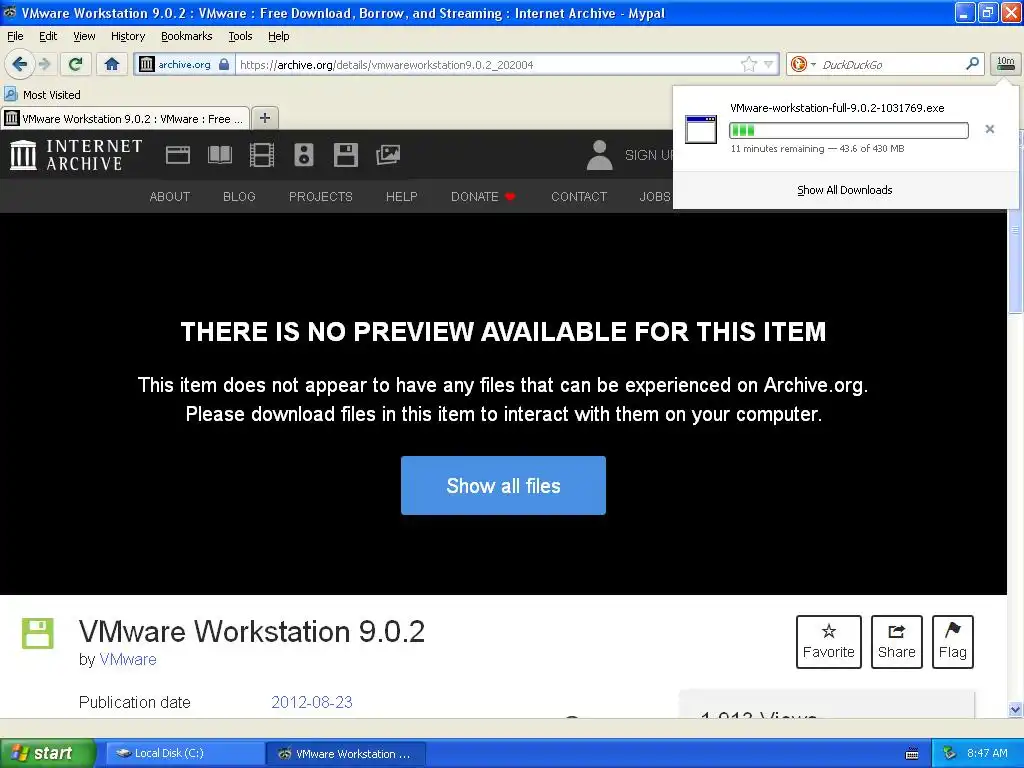Screen dimensions: 1024x768
Task: Go to the ABOUT page
Action: coord(170,197)
